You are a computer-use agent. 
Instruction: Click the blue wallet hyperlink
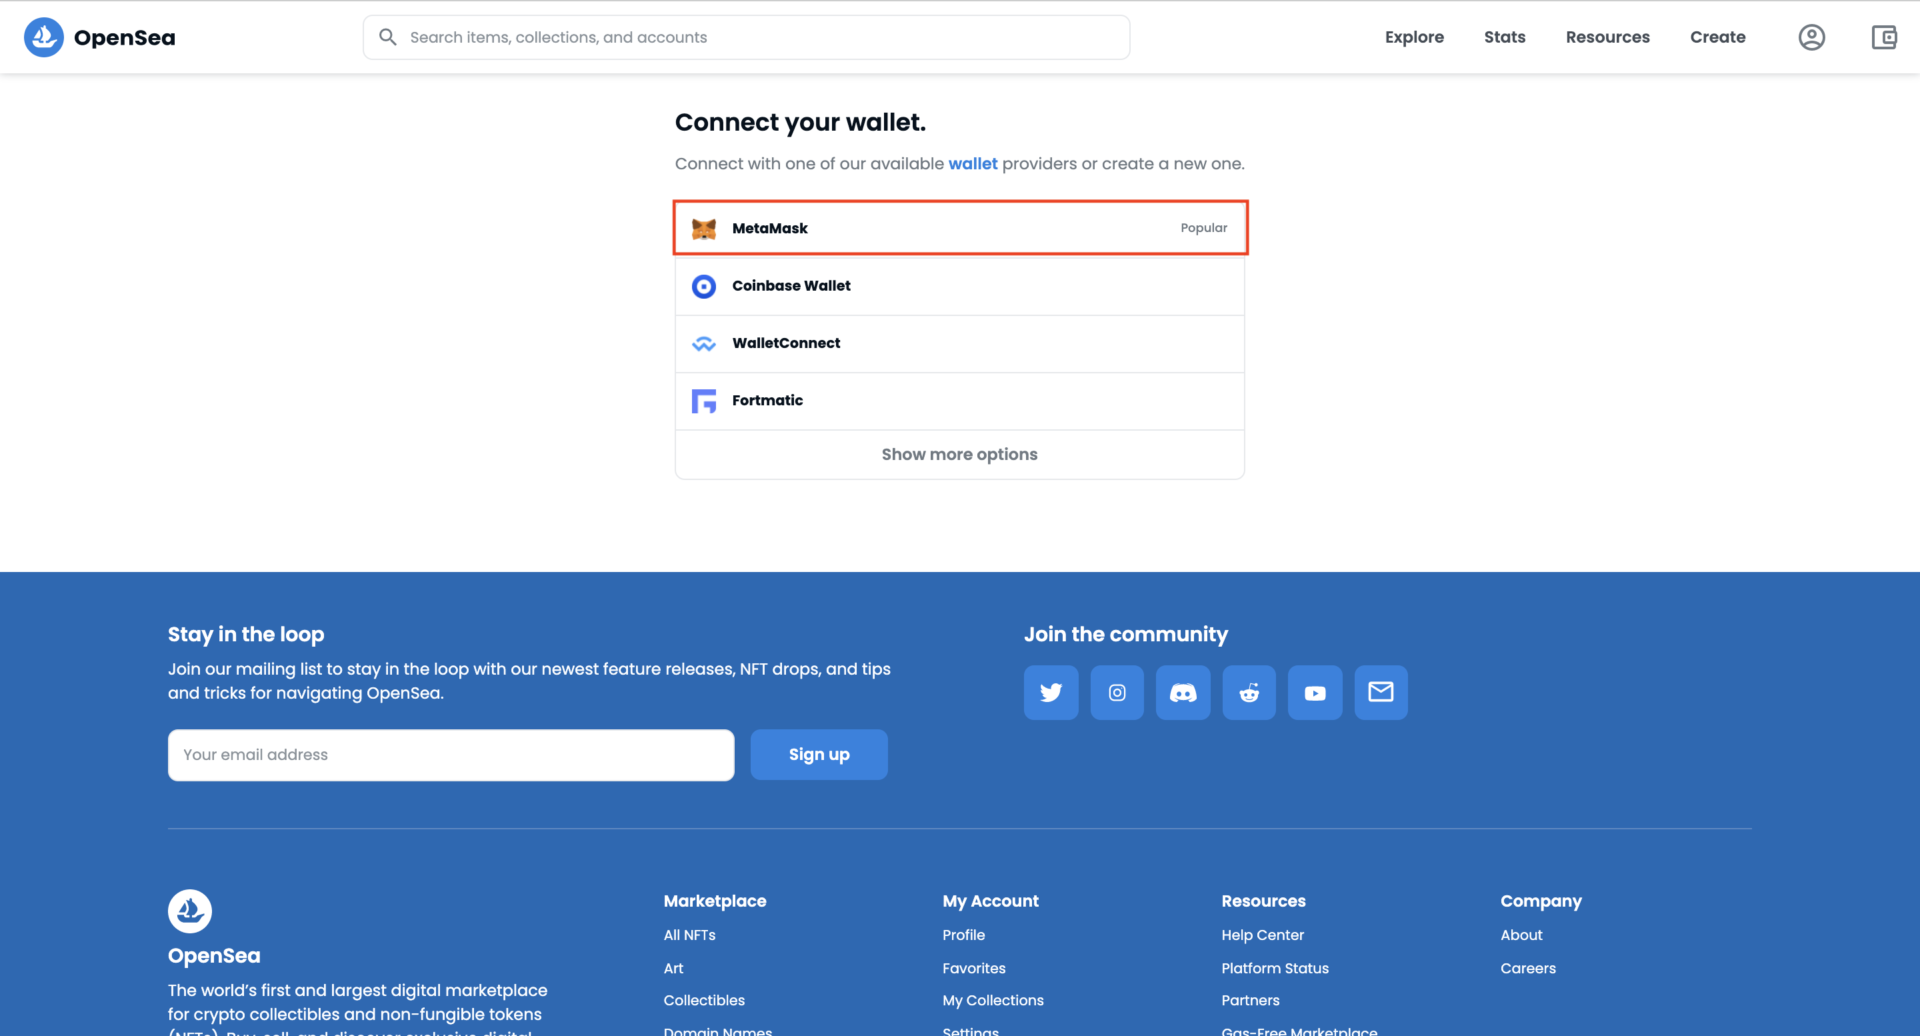pyautogui.click(x=972, y=164)
